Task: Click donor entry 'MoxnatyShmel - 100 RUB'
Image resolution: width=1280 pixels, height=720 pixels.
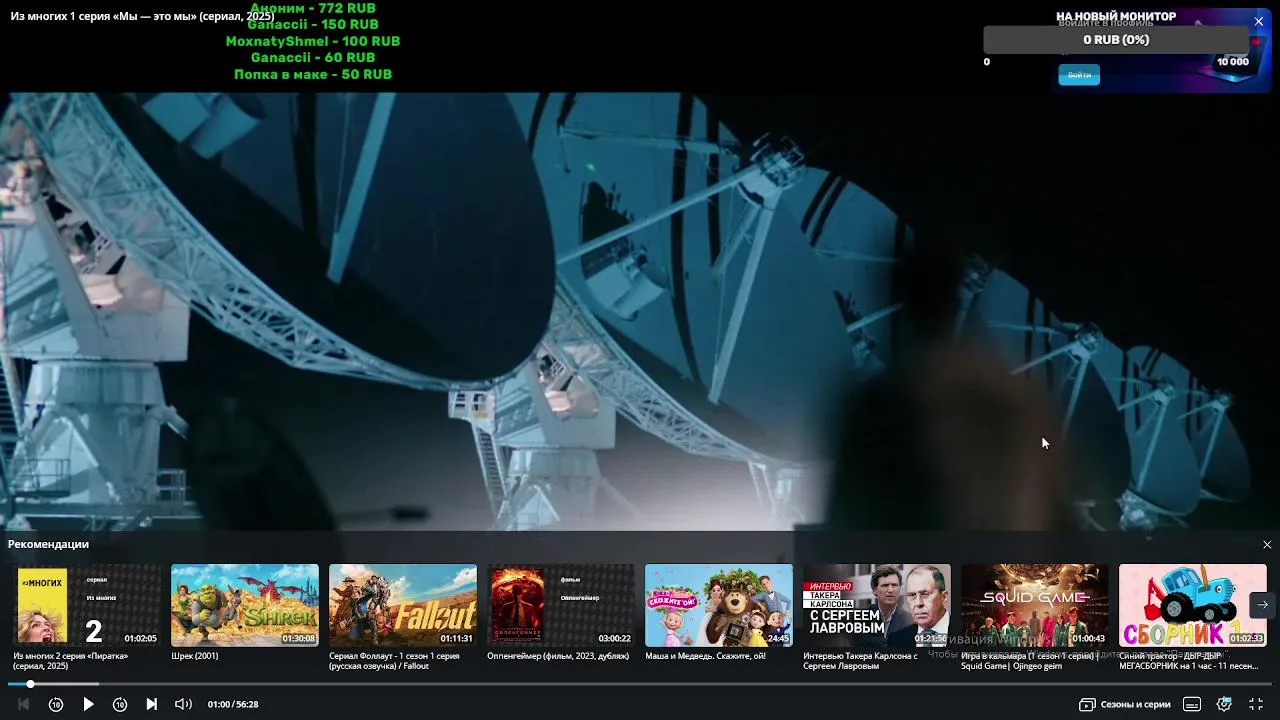Action: (x=313, y=41)
